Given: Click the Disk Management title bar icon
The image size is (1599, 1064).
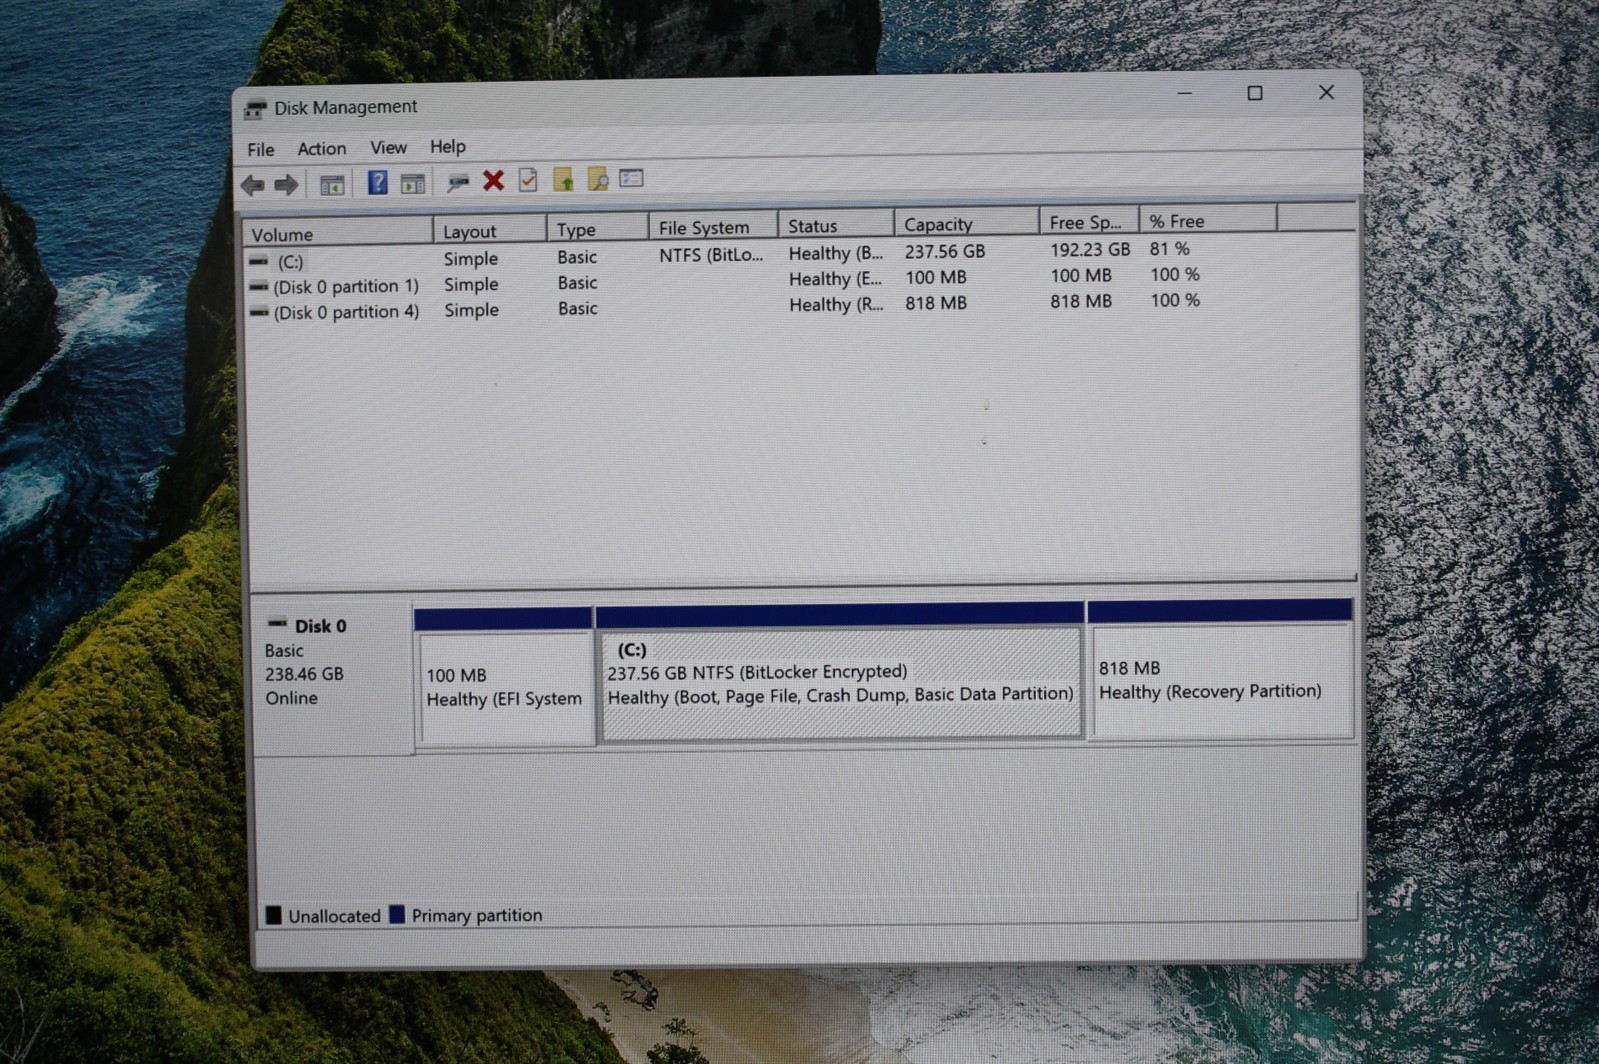Looking at the screenshot, I should pos(255,109).
